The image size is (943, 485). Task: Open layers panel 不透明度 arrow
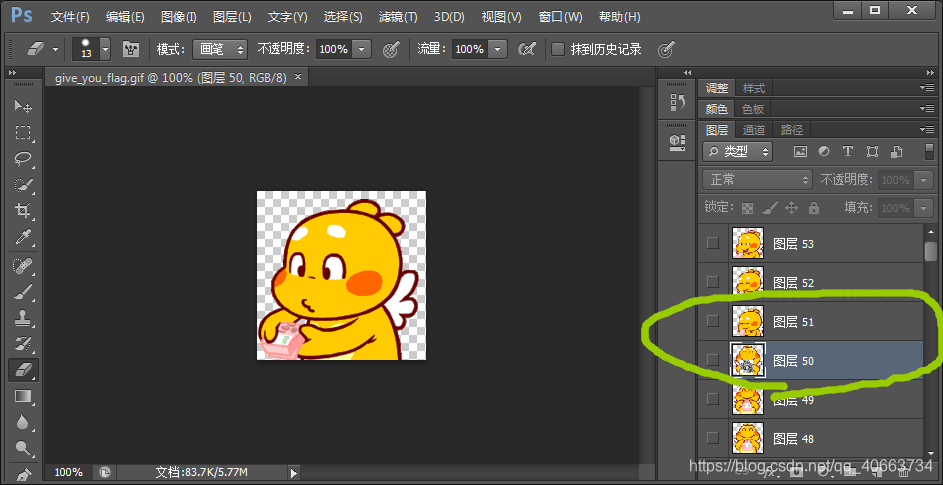(923, 180)
